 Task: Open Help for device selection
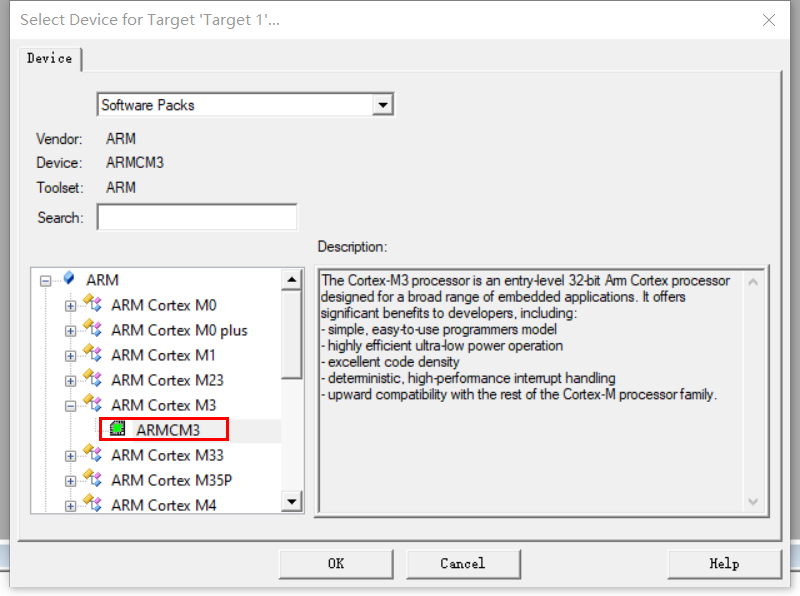point(724,564)
